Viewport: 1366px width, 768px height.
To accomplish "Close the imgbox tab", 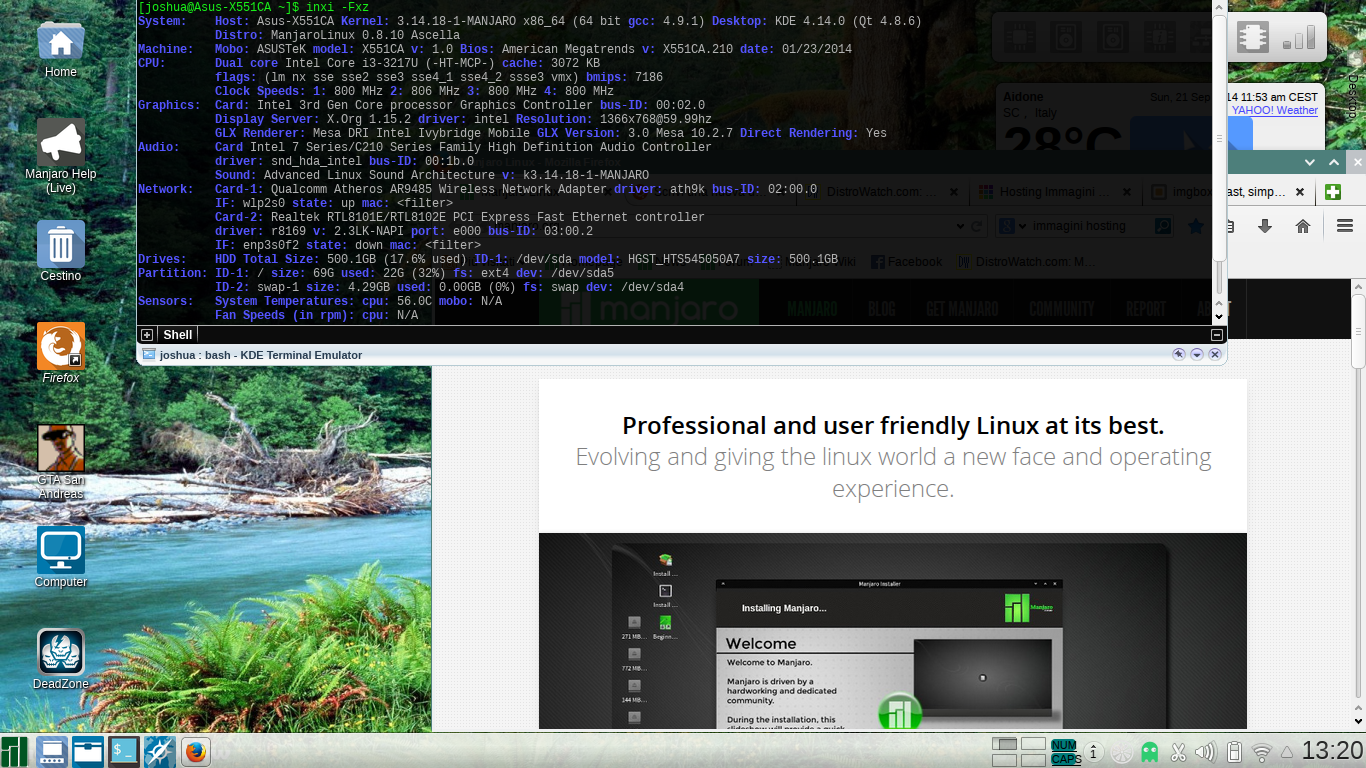I will [x=1300, y=192].
